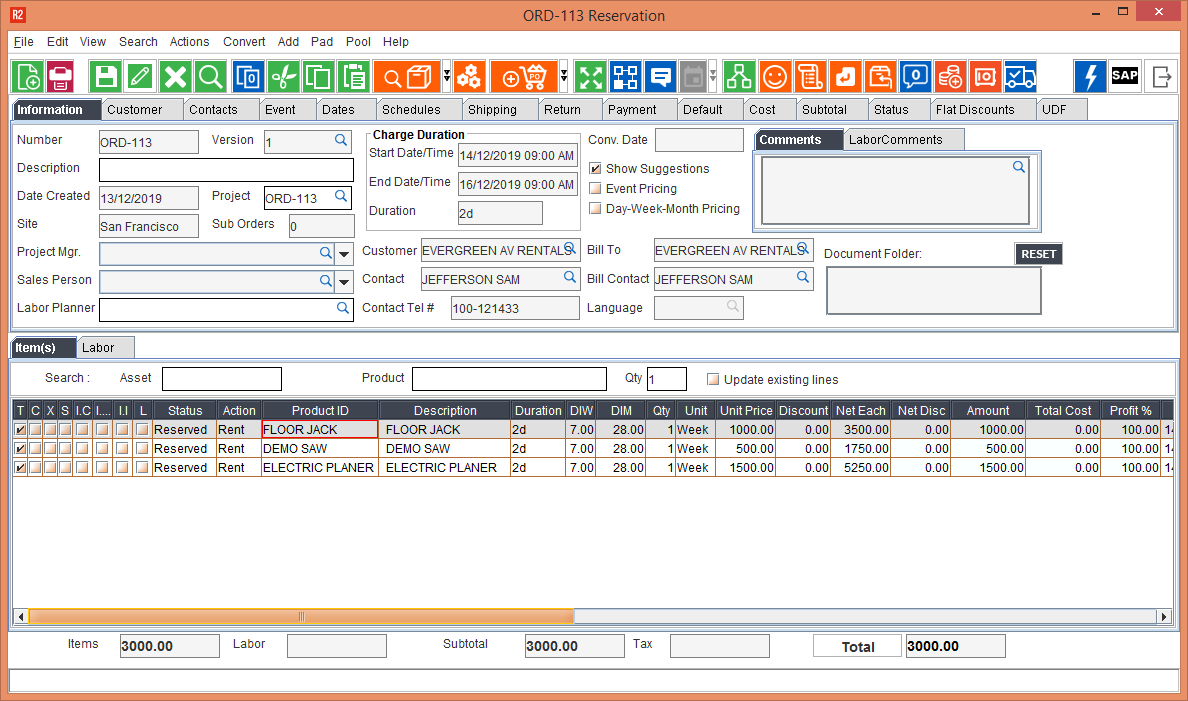
Task: Enable the Event Pricing checkbox
Action: point(596,189)
